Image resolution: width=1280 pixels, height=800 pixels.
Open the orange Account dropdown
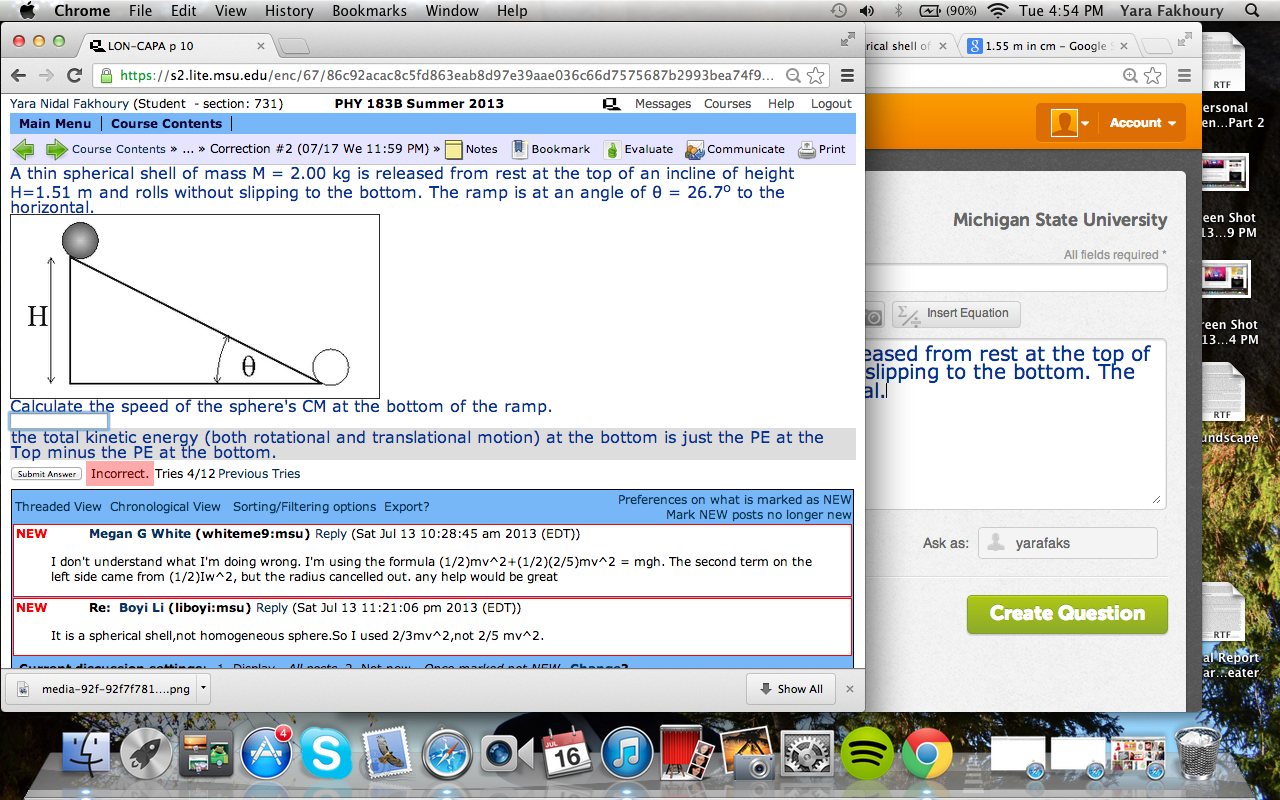click(x=1140, y=123)
